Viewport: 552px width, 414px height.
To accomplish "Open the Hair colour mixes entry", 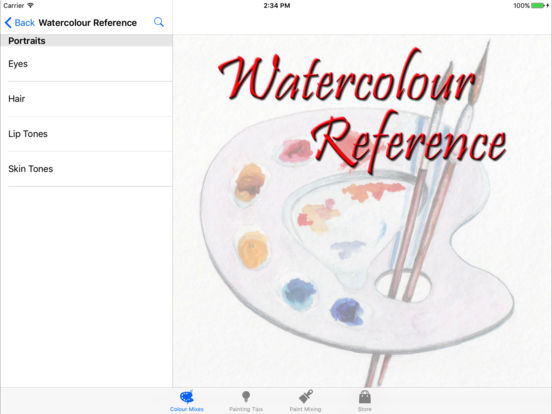I will (86, 99).
